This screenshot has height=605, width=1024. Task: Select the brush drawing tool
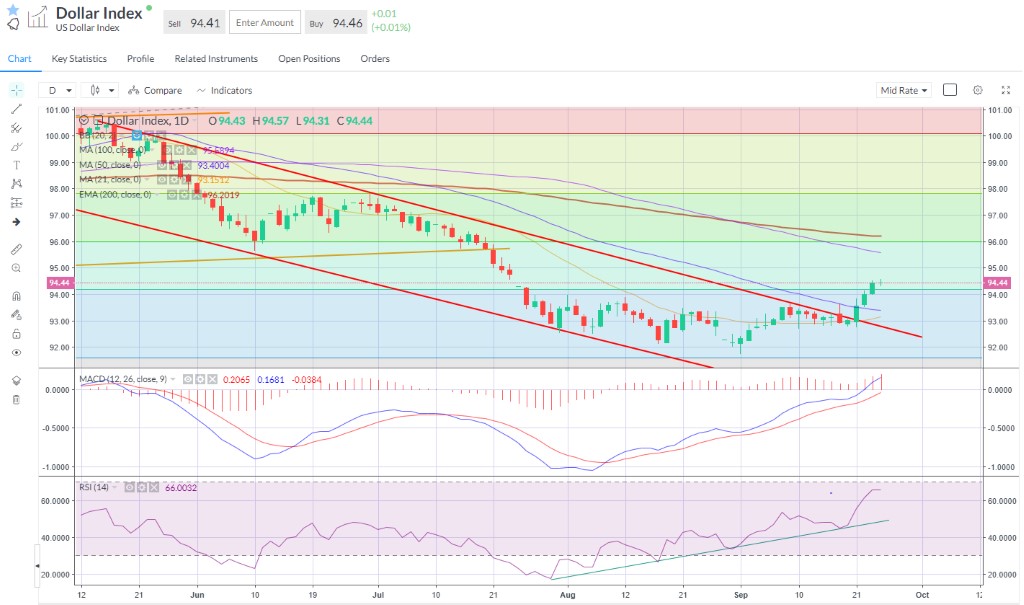coord(16,147)
